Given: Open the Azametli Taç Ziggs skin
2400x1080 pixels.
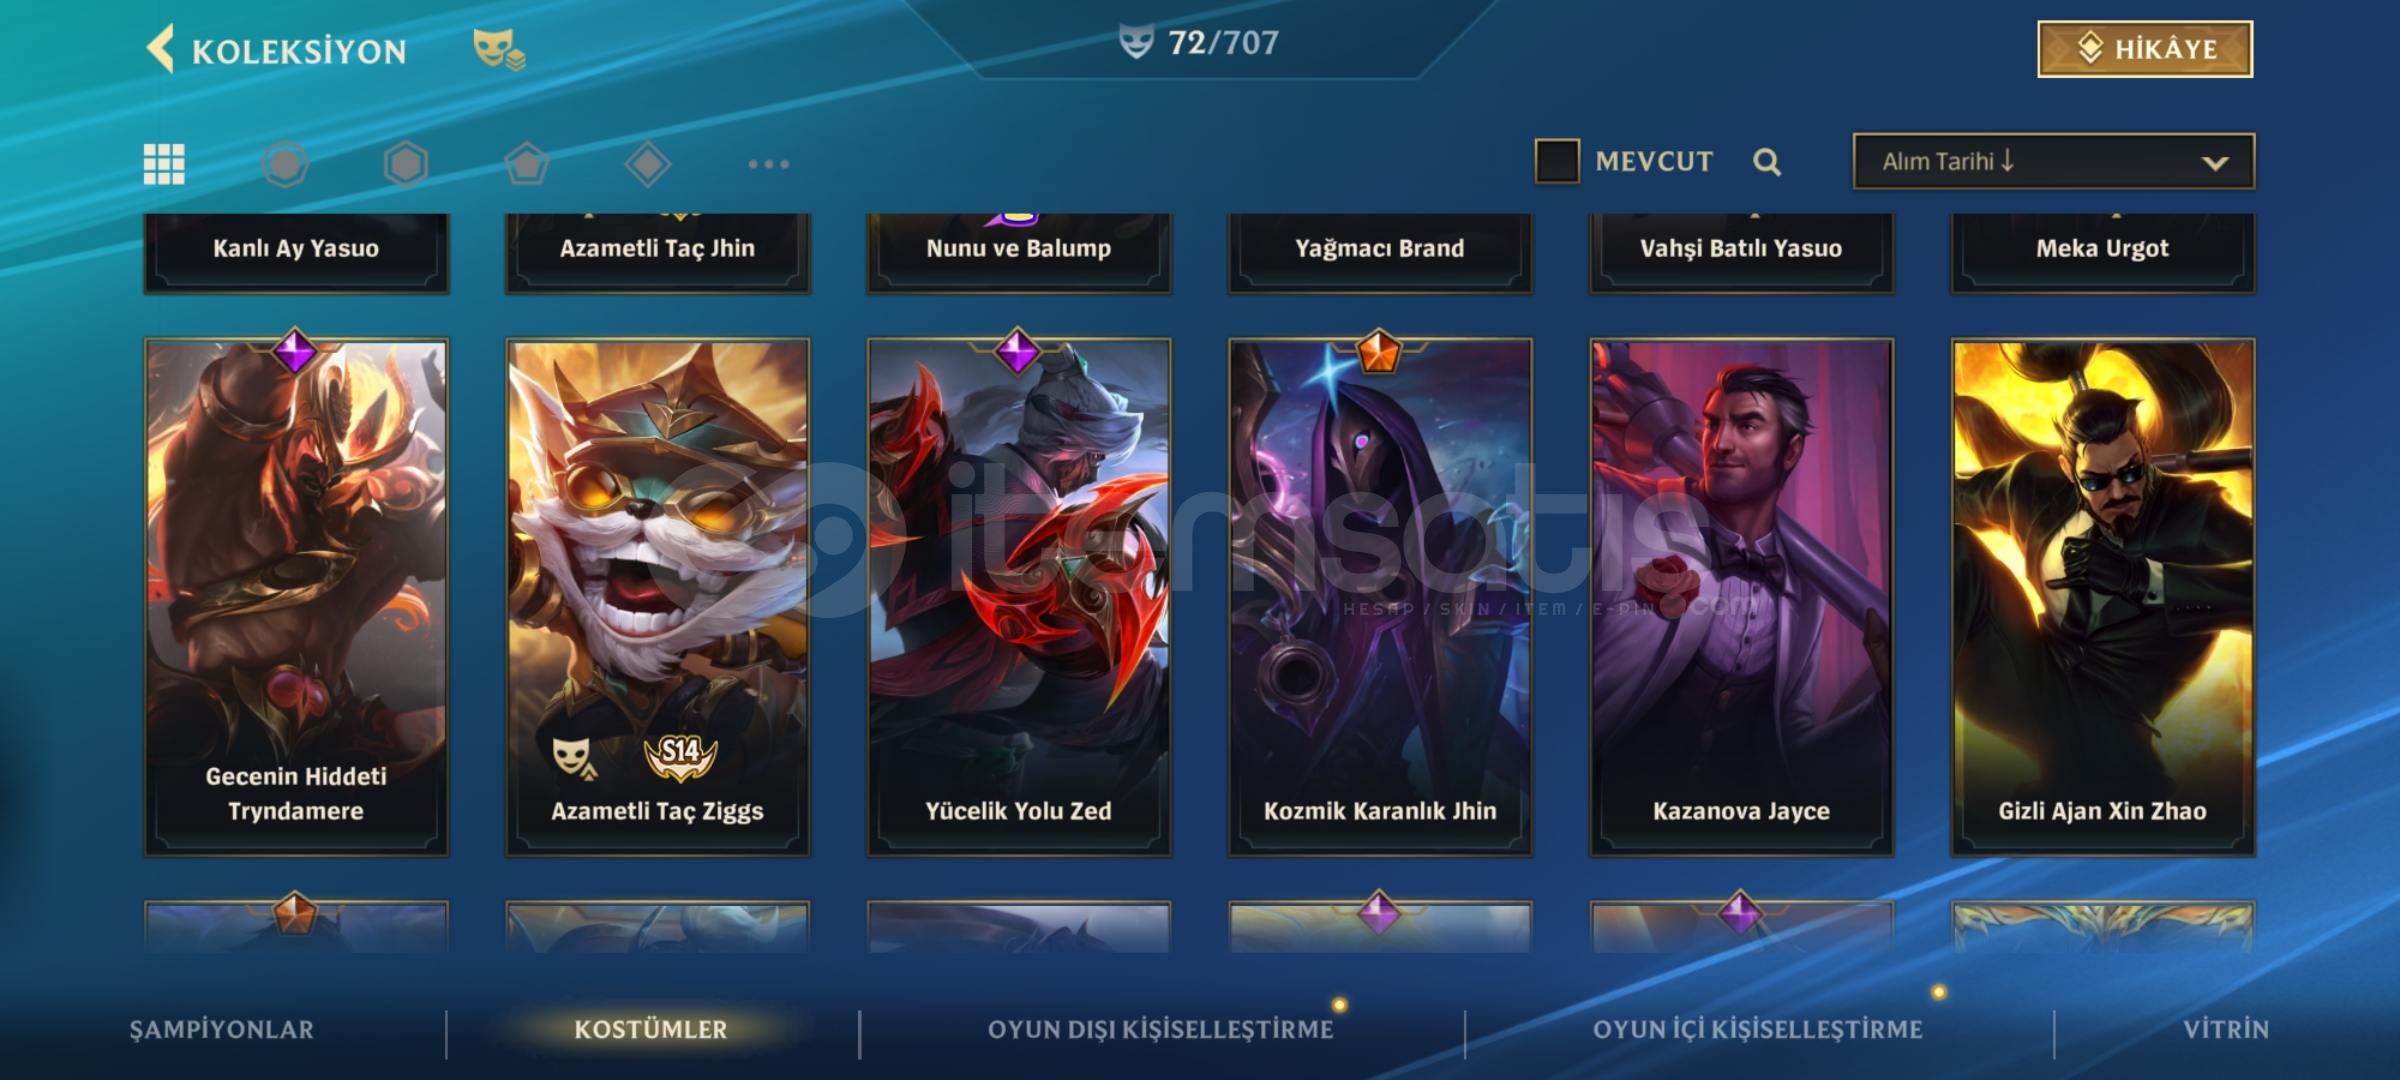Looking at the screenshot, I should click(x=657, y=597).
